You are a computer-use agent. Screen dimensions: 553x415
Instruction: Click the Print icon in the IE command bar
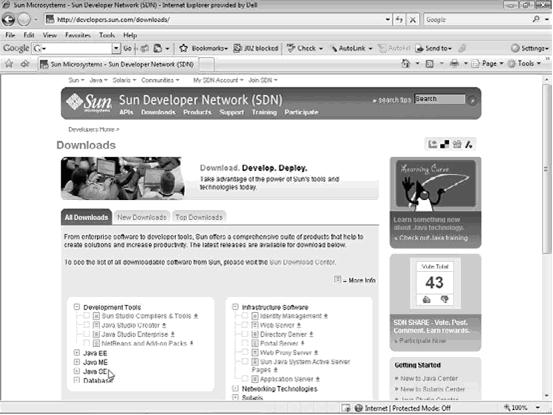click(x=454, y=63)
